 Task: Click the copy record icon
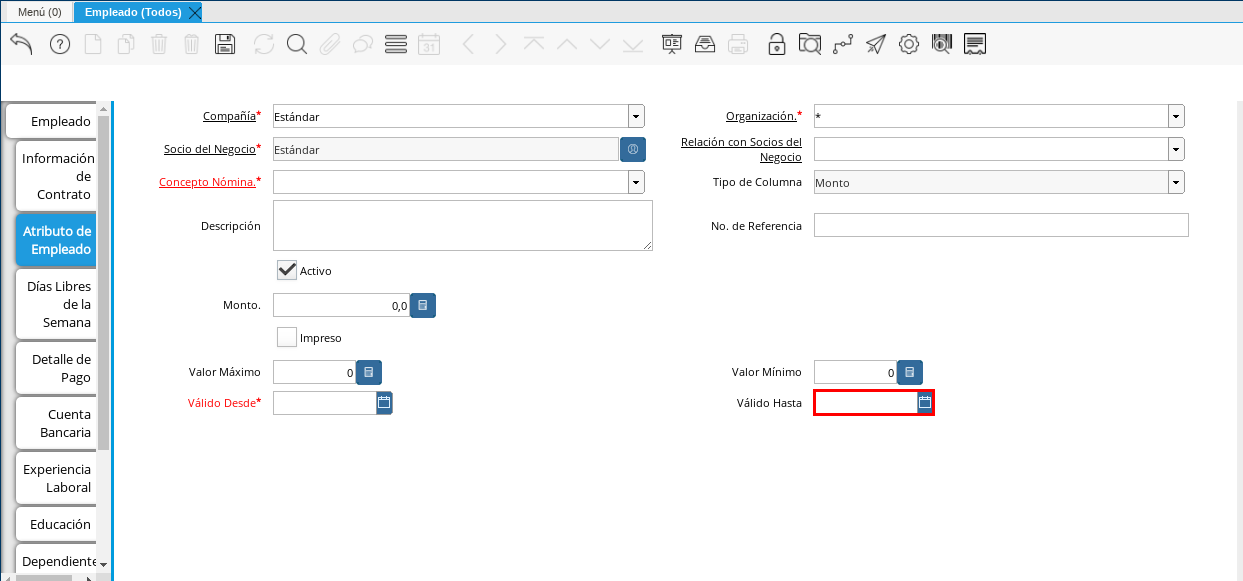pos(126,44)
